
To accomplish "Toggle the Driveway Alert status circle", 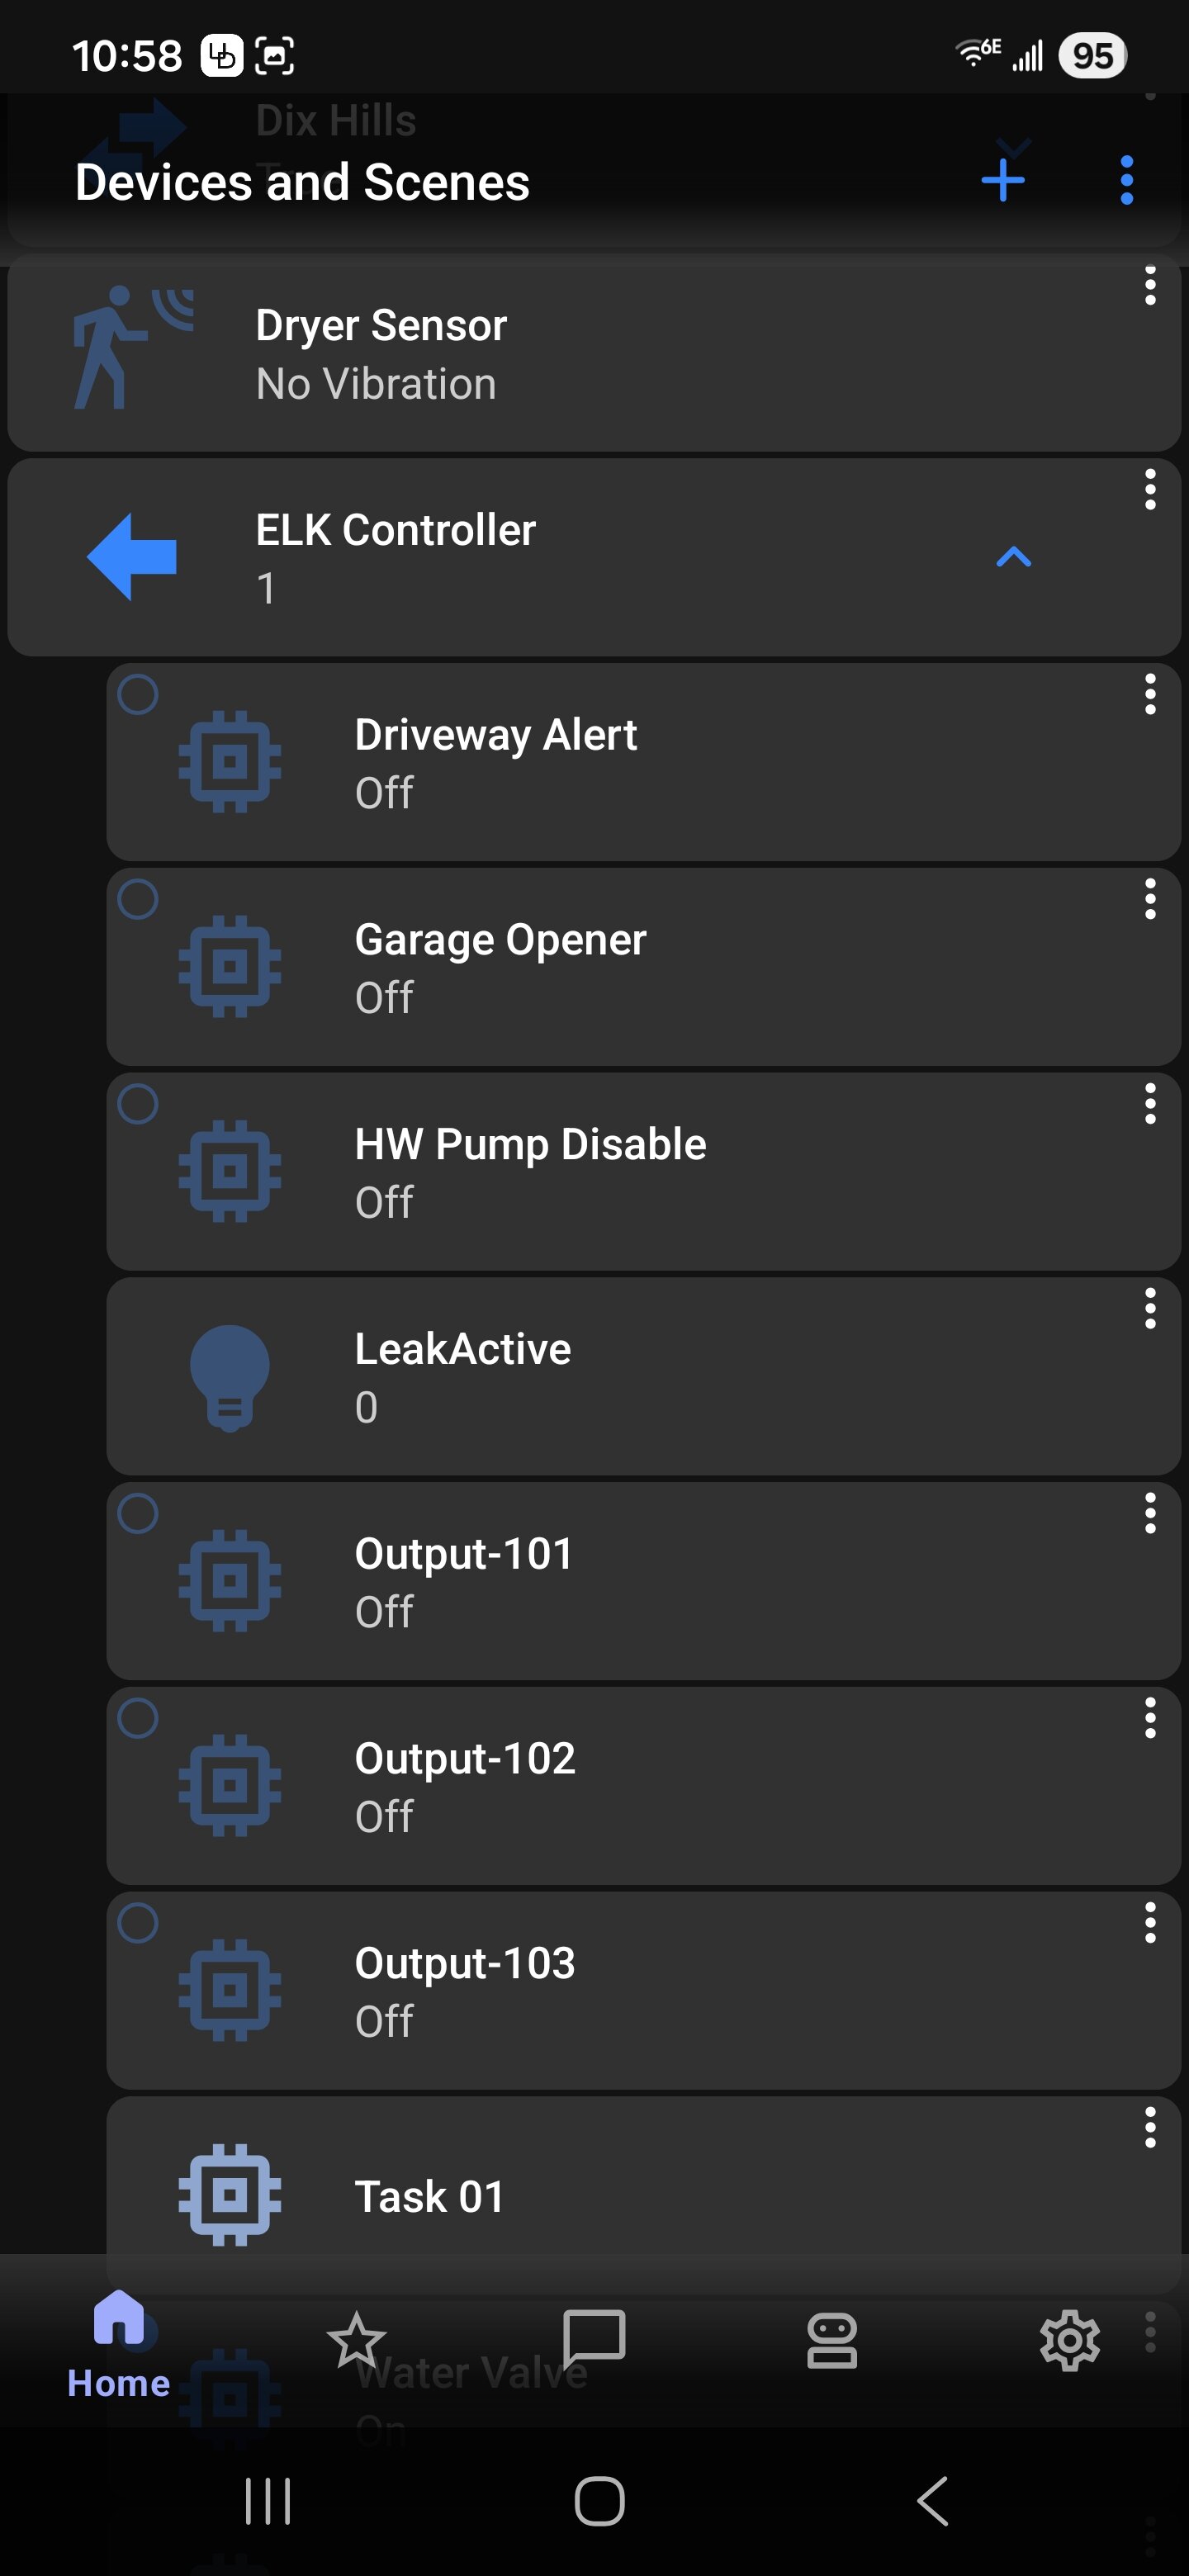I will click(x=138, y=694).
